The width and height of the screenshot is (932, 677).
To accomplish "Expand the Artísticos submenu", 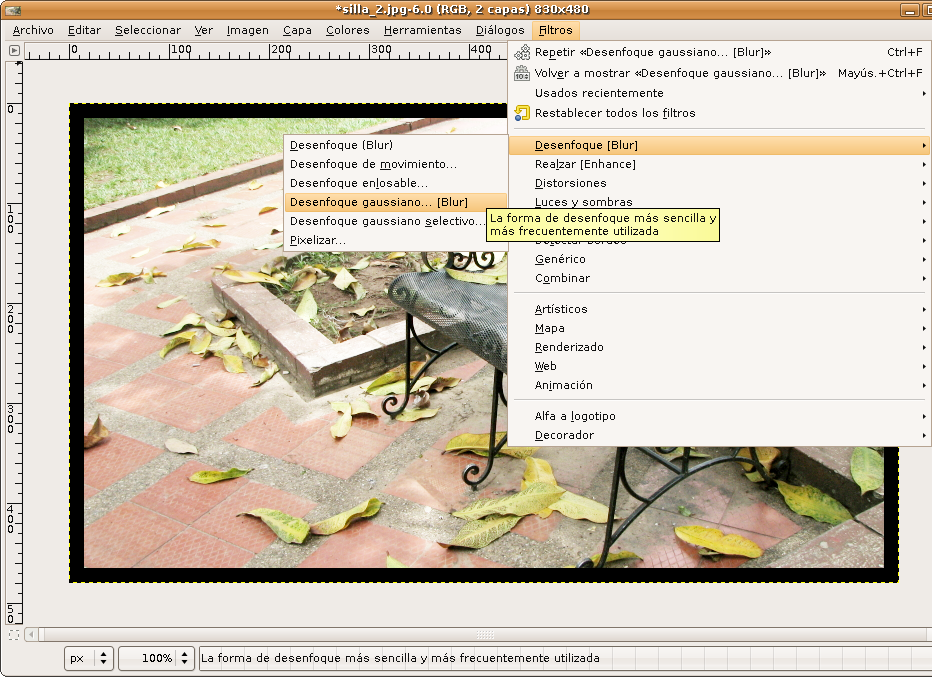I will click(720, 309).
